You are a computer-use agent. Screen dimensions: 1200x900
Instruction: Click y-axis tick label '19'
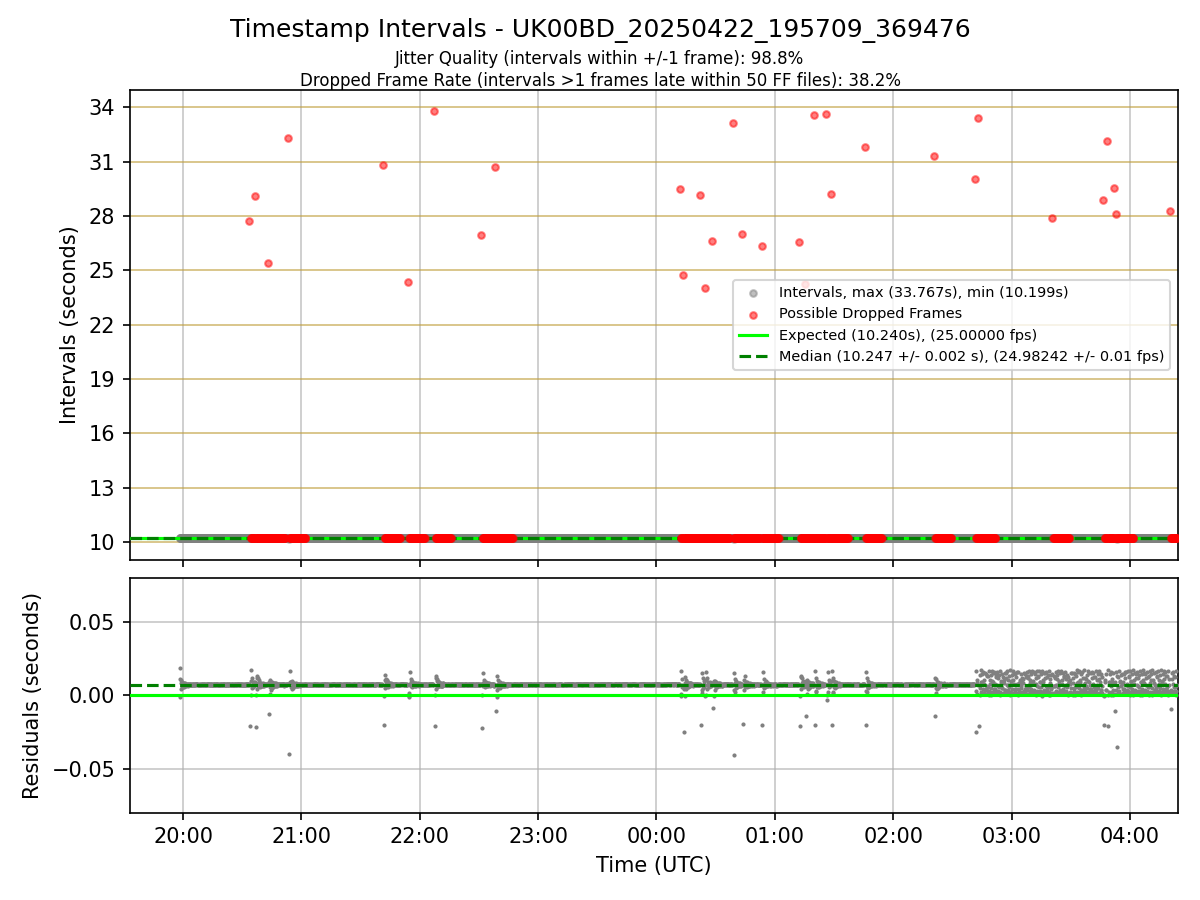(x=103, y=379)
